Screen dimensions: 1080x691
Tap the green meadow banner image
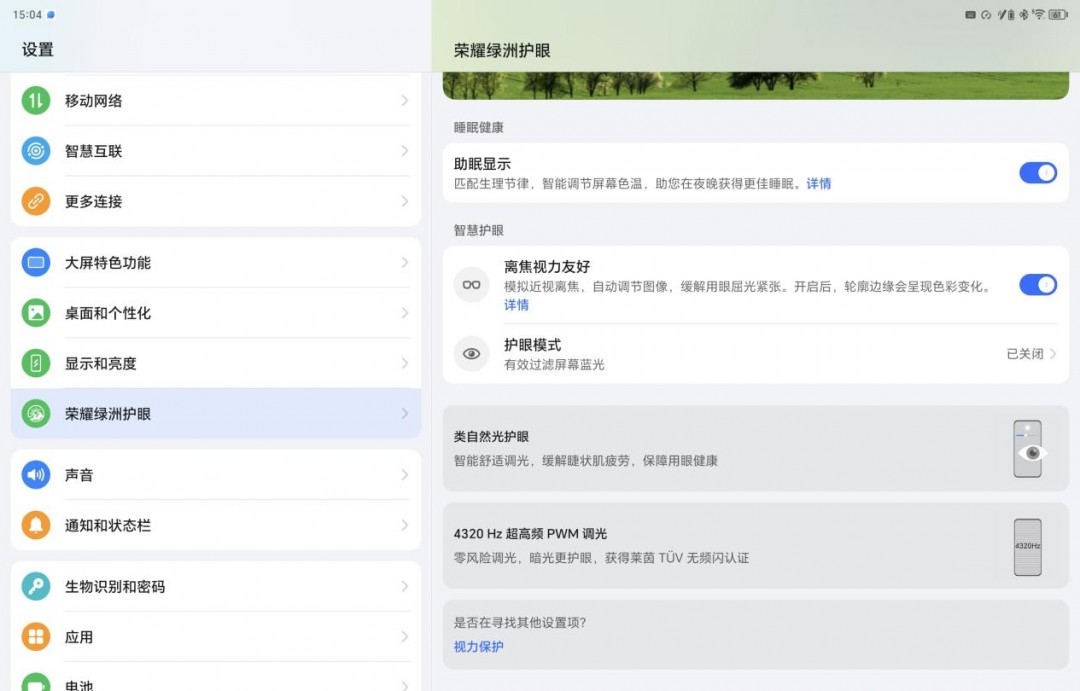click(756, 85)
